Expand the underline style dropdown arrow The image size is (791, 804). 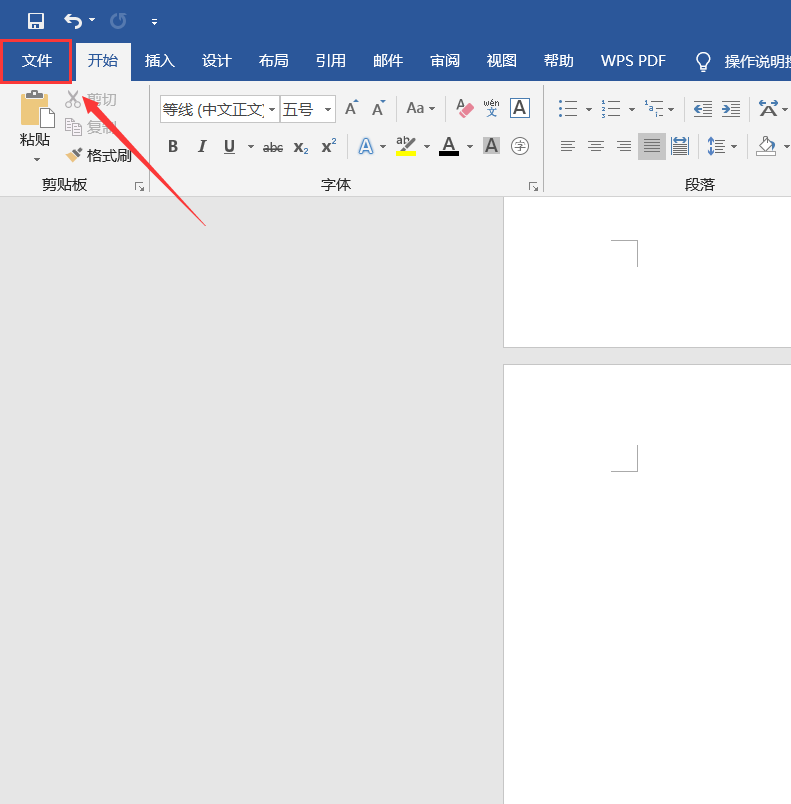click(x=251, y=147)
